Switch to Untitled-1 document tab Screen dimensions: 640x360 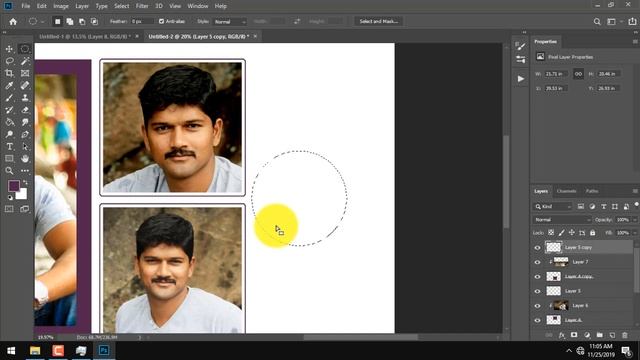85,36
